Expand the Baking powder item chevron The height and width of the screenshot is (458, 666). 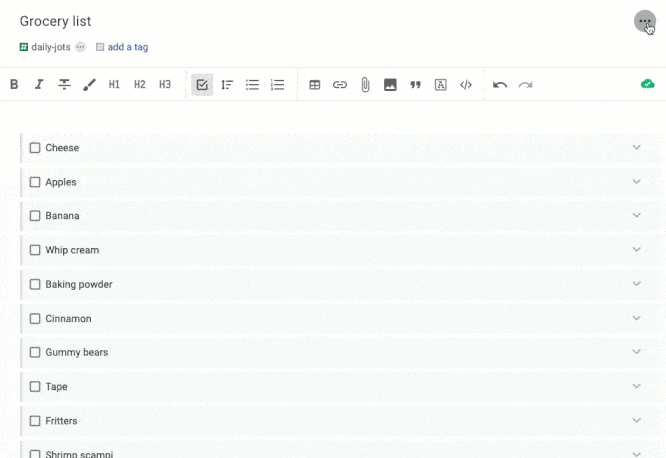636,283
